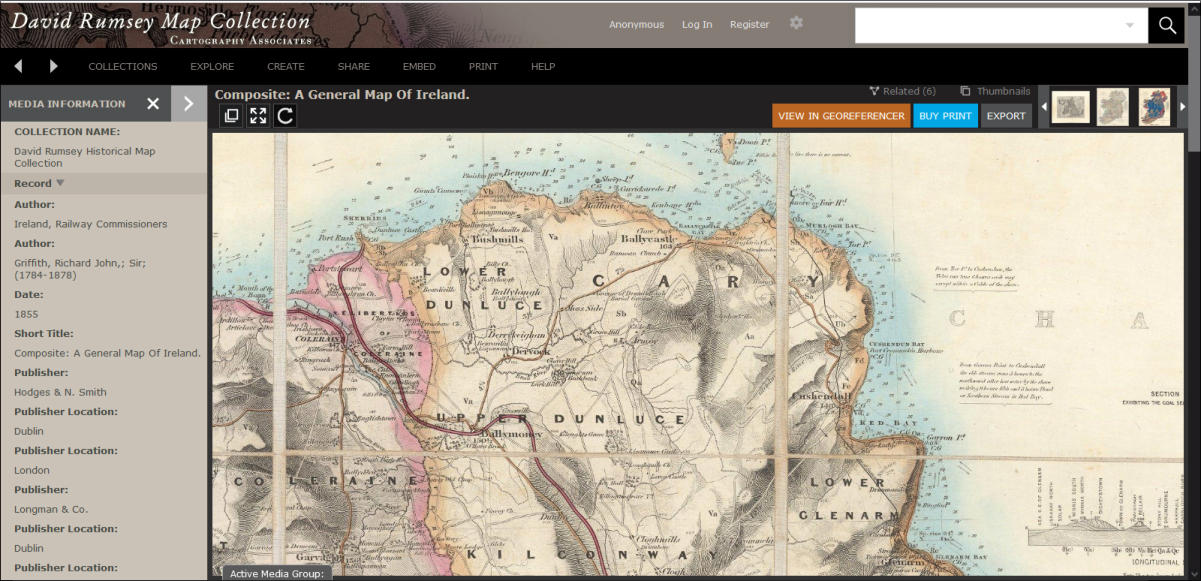Open the Help menu
The height and width of the screenshot is (581, 1201).
[543, 67]
